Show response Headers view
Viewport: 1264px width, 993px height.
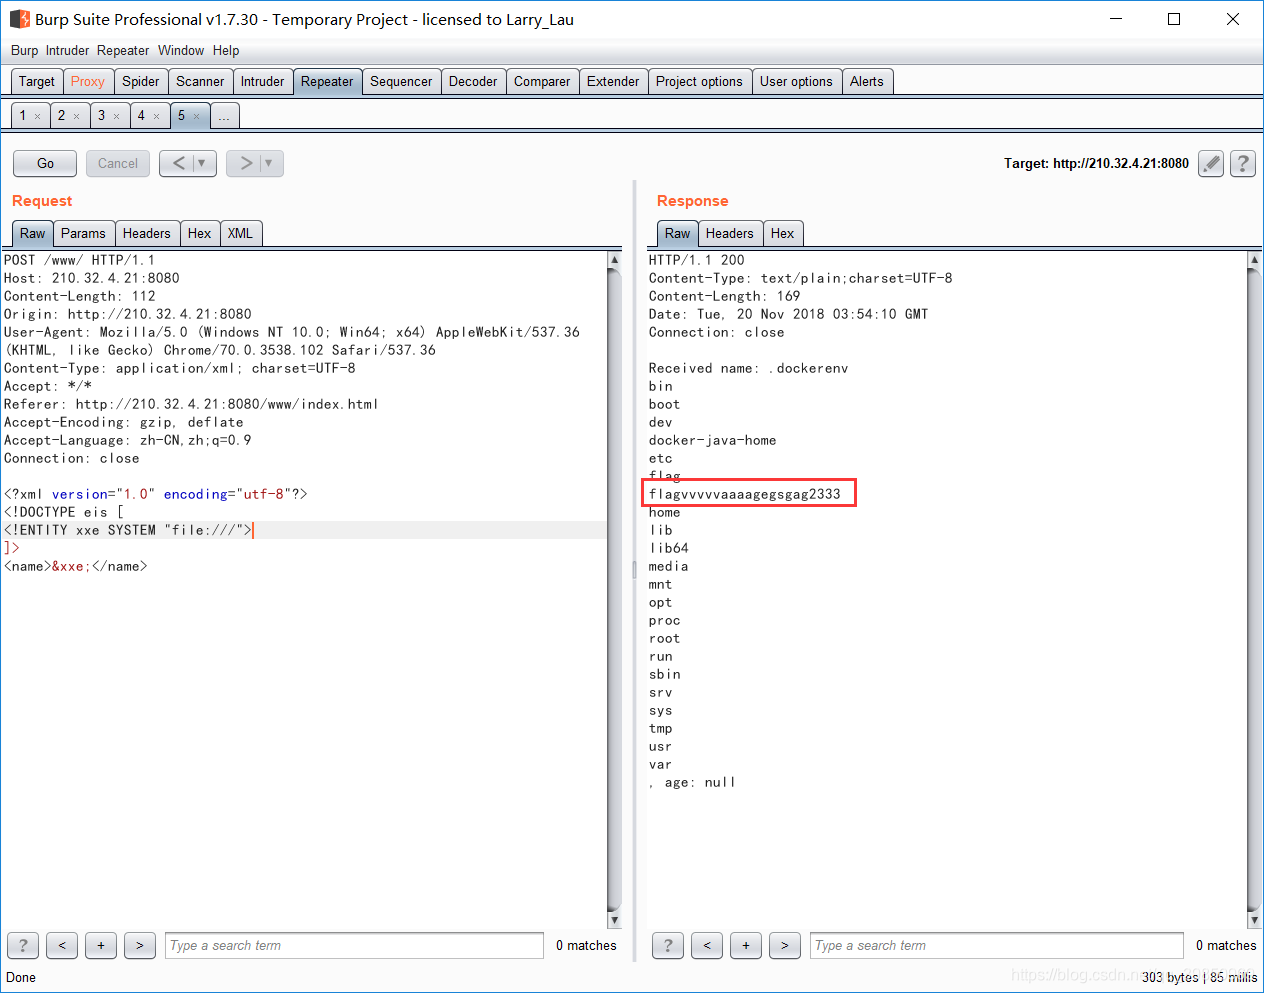click(730, 233)
